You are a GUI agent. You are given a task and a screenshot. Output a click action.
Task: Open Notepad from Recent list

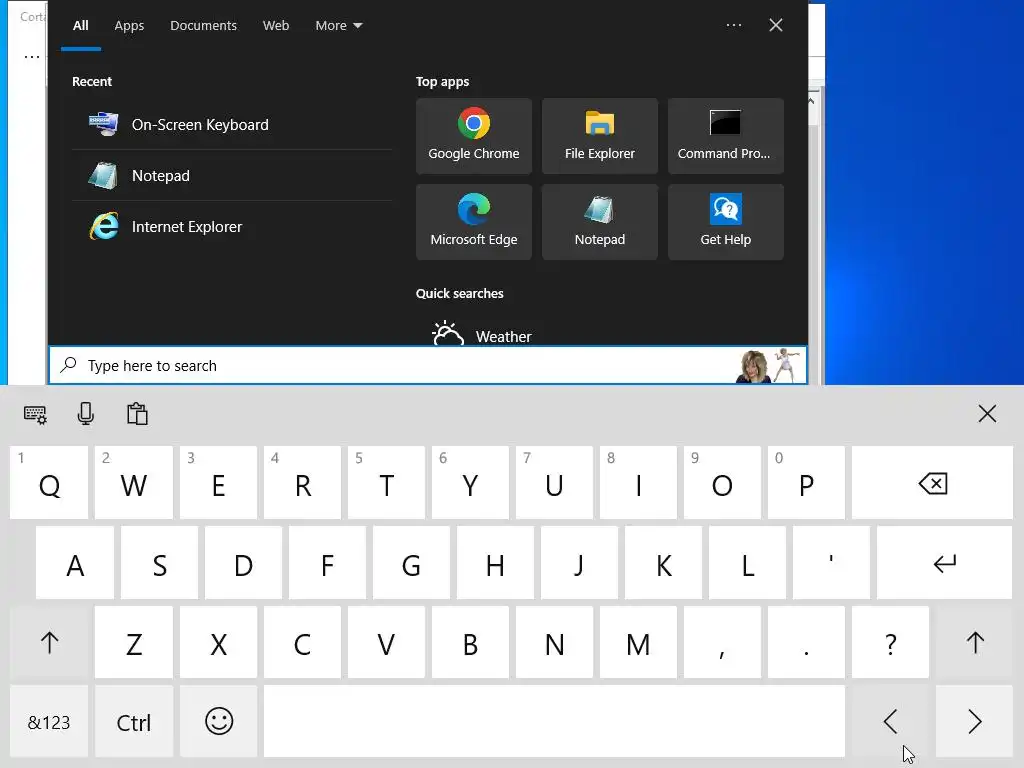click(232, 176)
